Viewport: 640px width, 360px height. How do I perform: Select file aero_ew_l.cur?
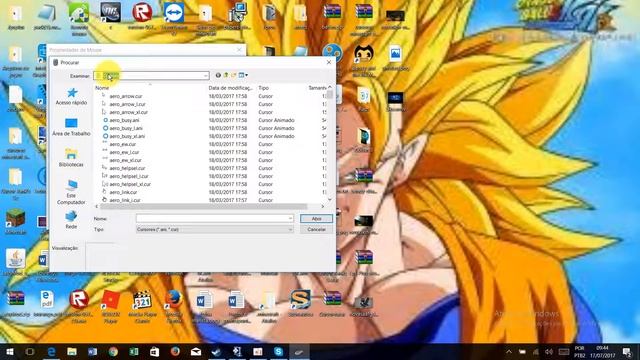pos(124,152)
